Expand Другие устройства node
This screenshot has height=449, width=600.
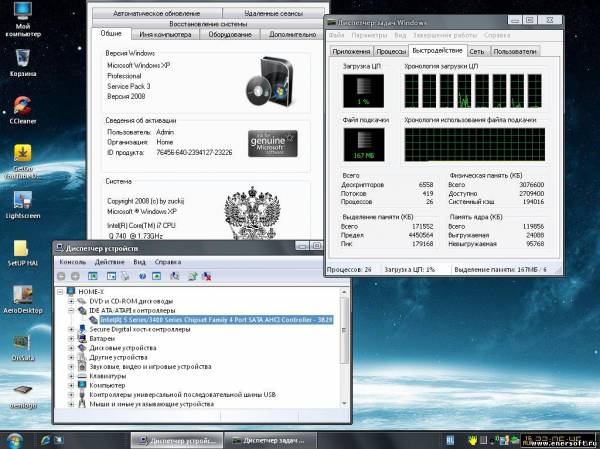71,357
